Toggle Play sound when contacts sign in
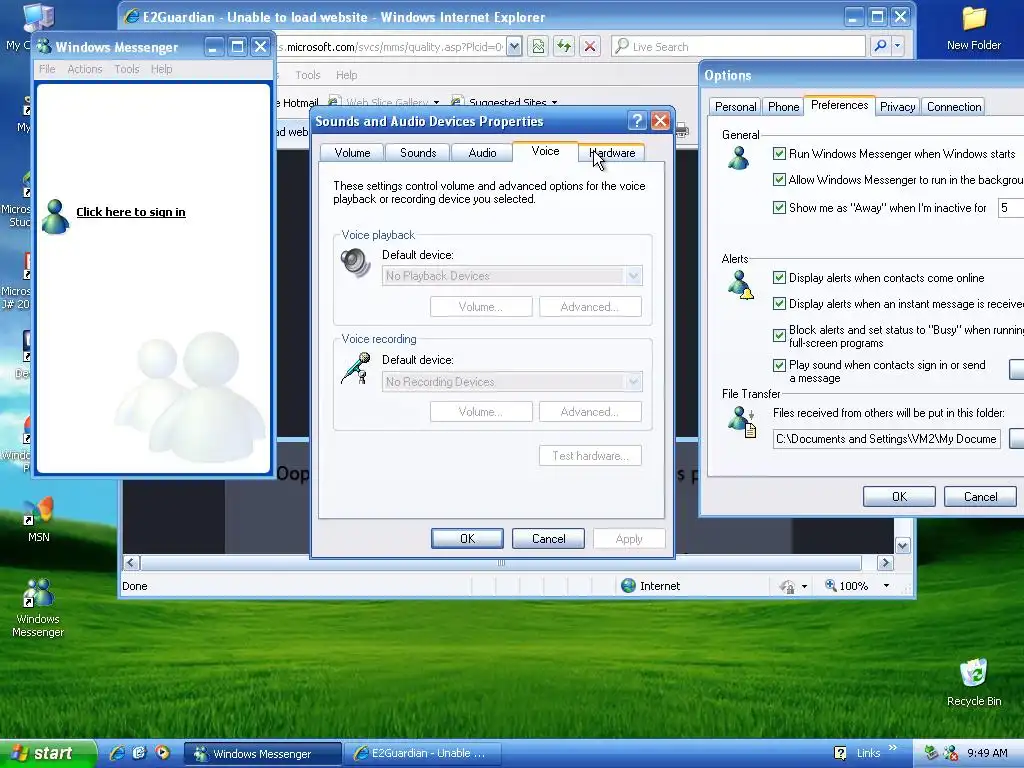 (779, 365)
